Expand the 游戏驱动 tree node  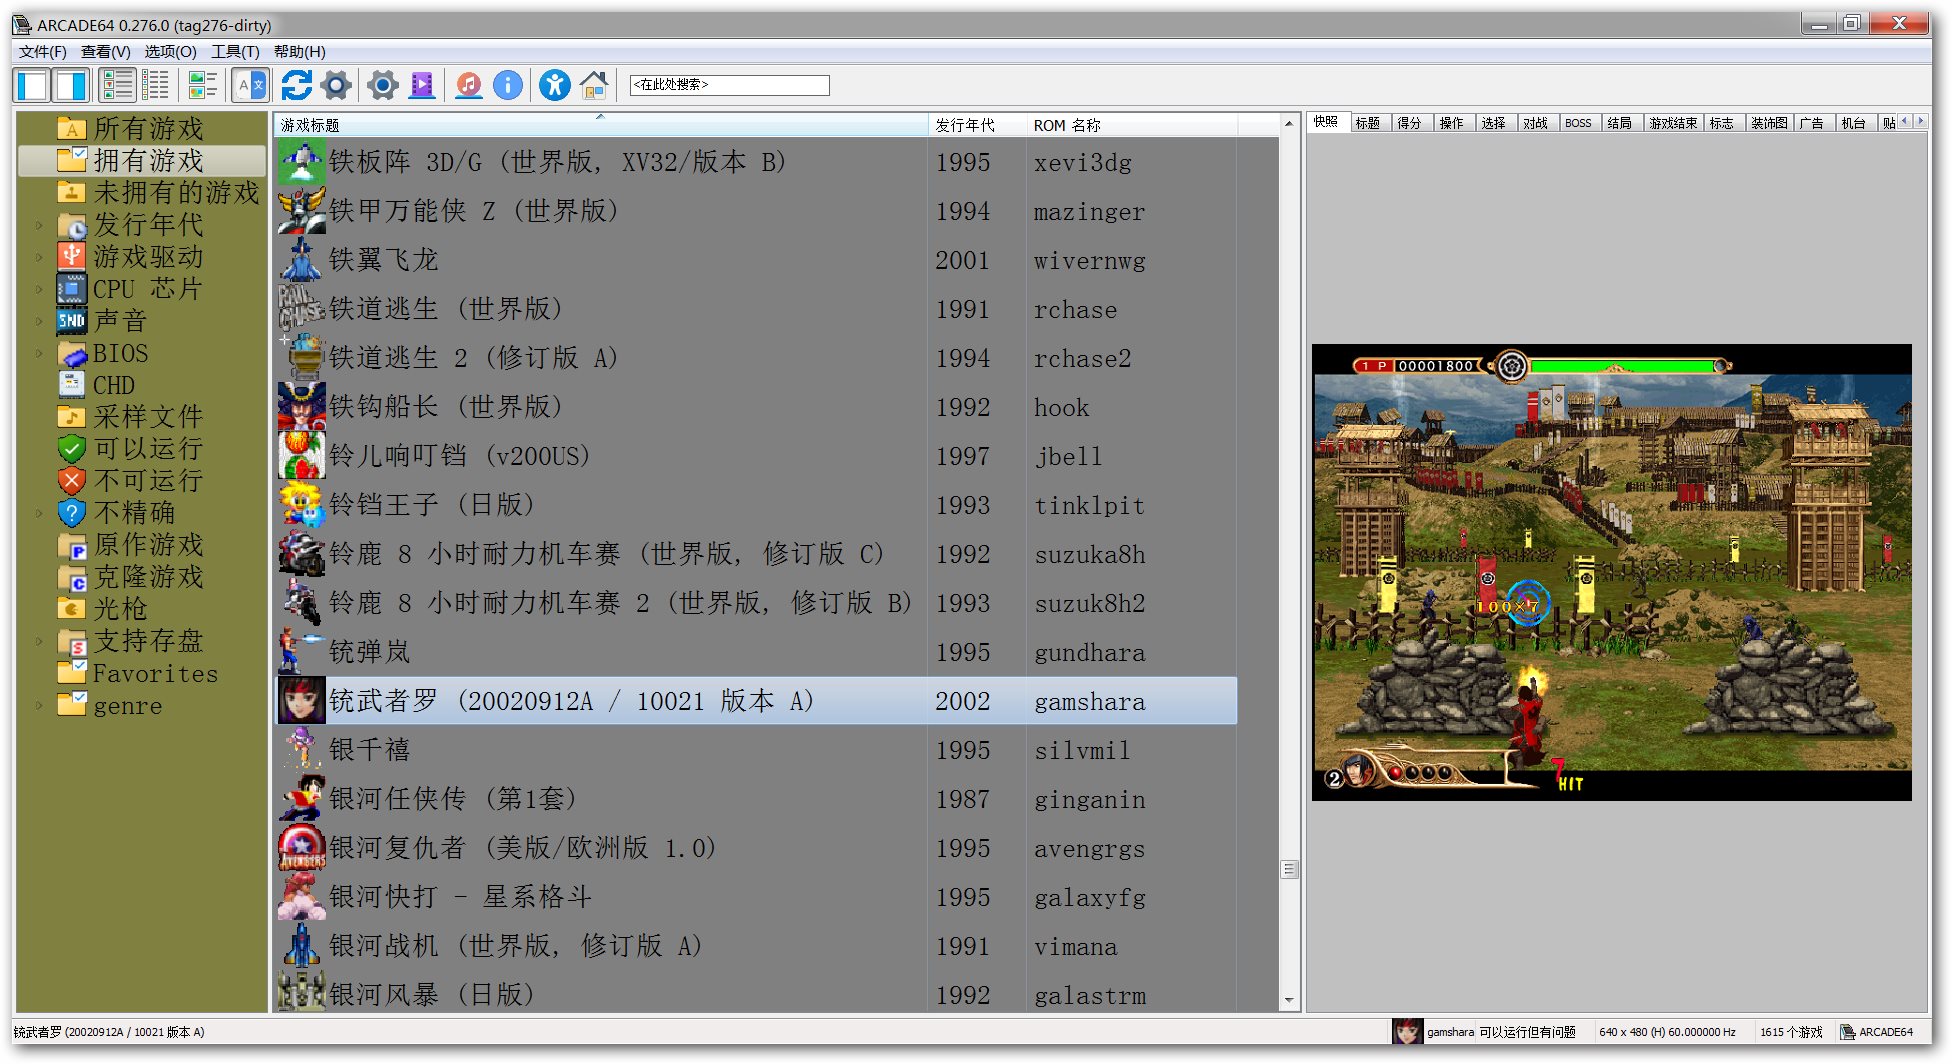click(39, 257)
